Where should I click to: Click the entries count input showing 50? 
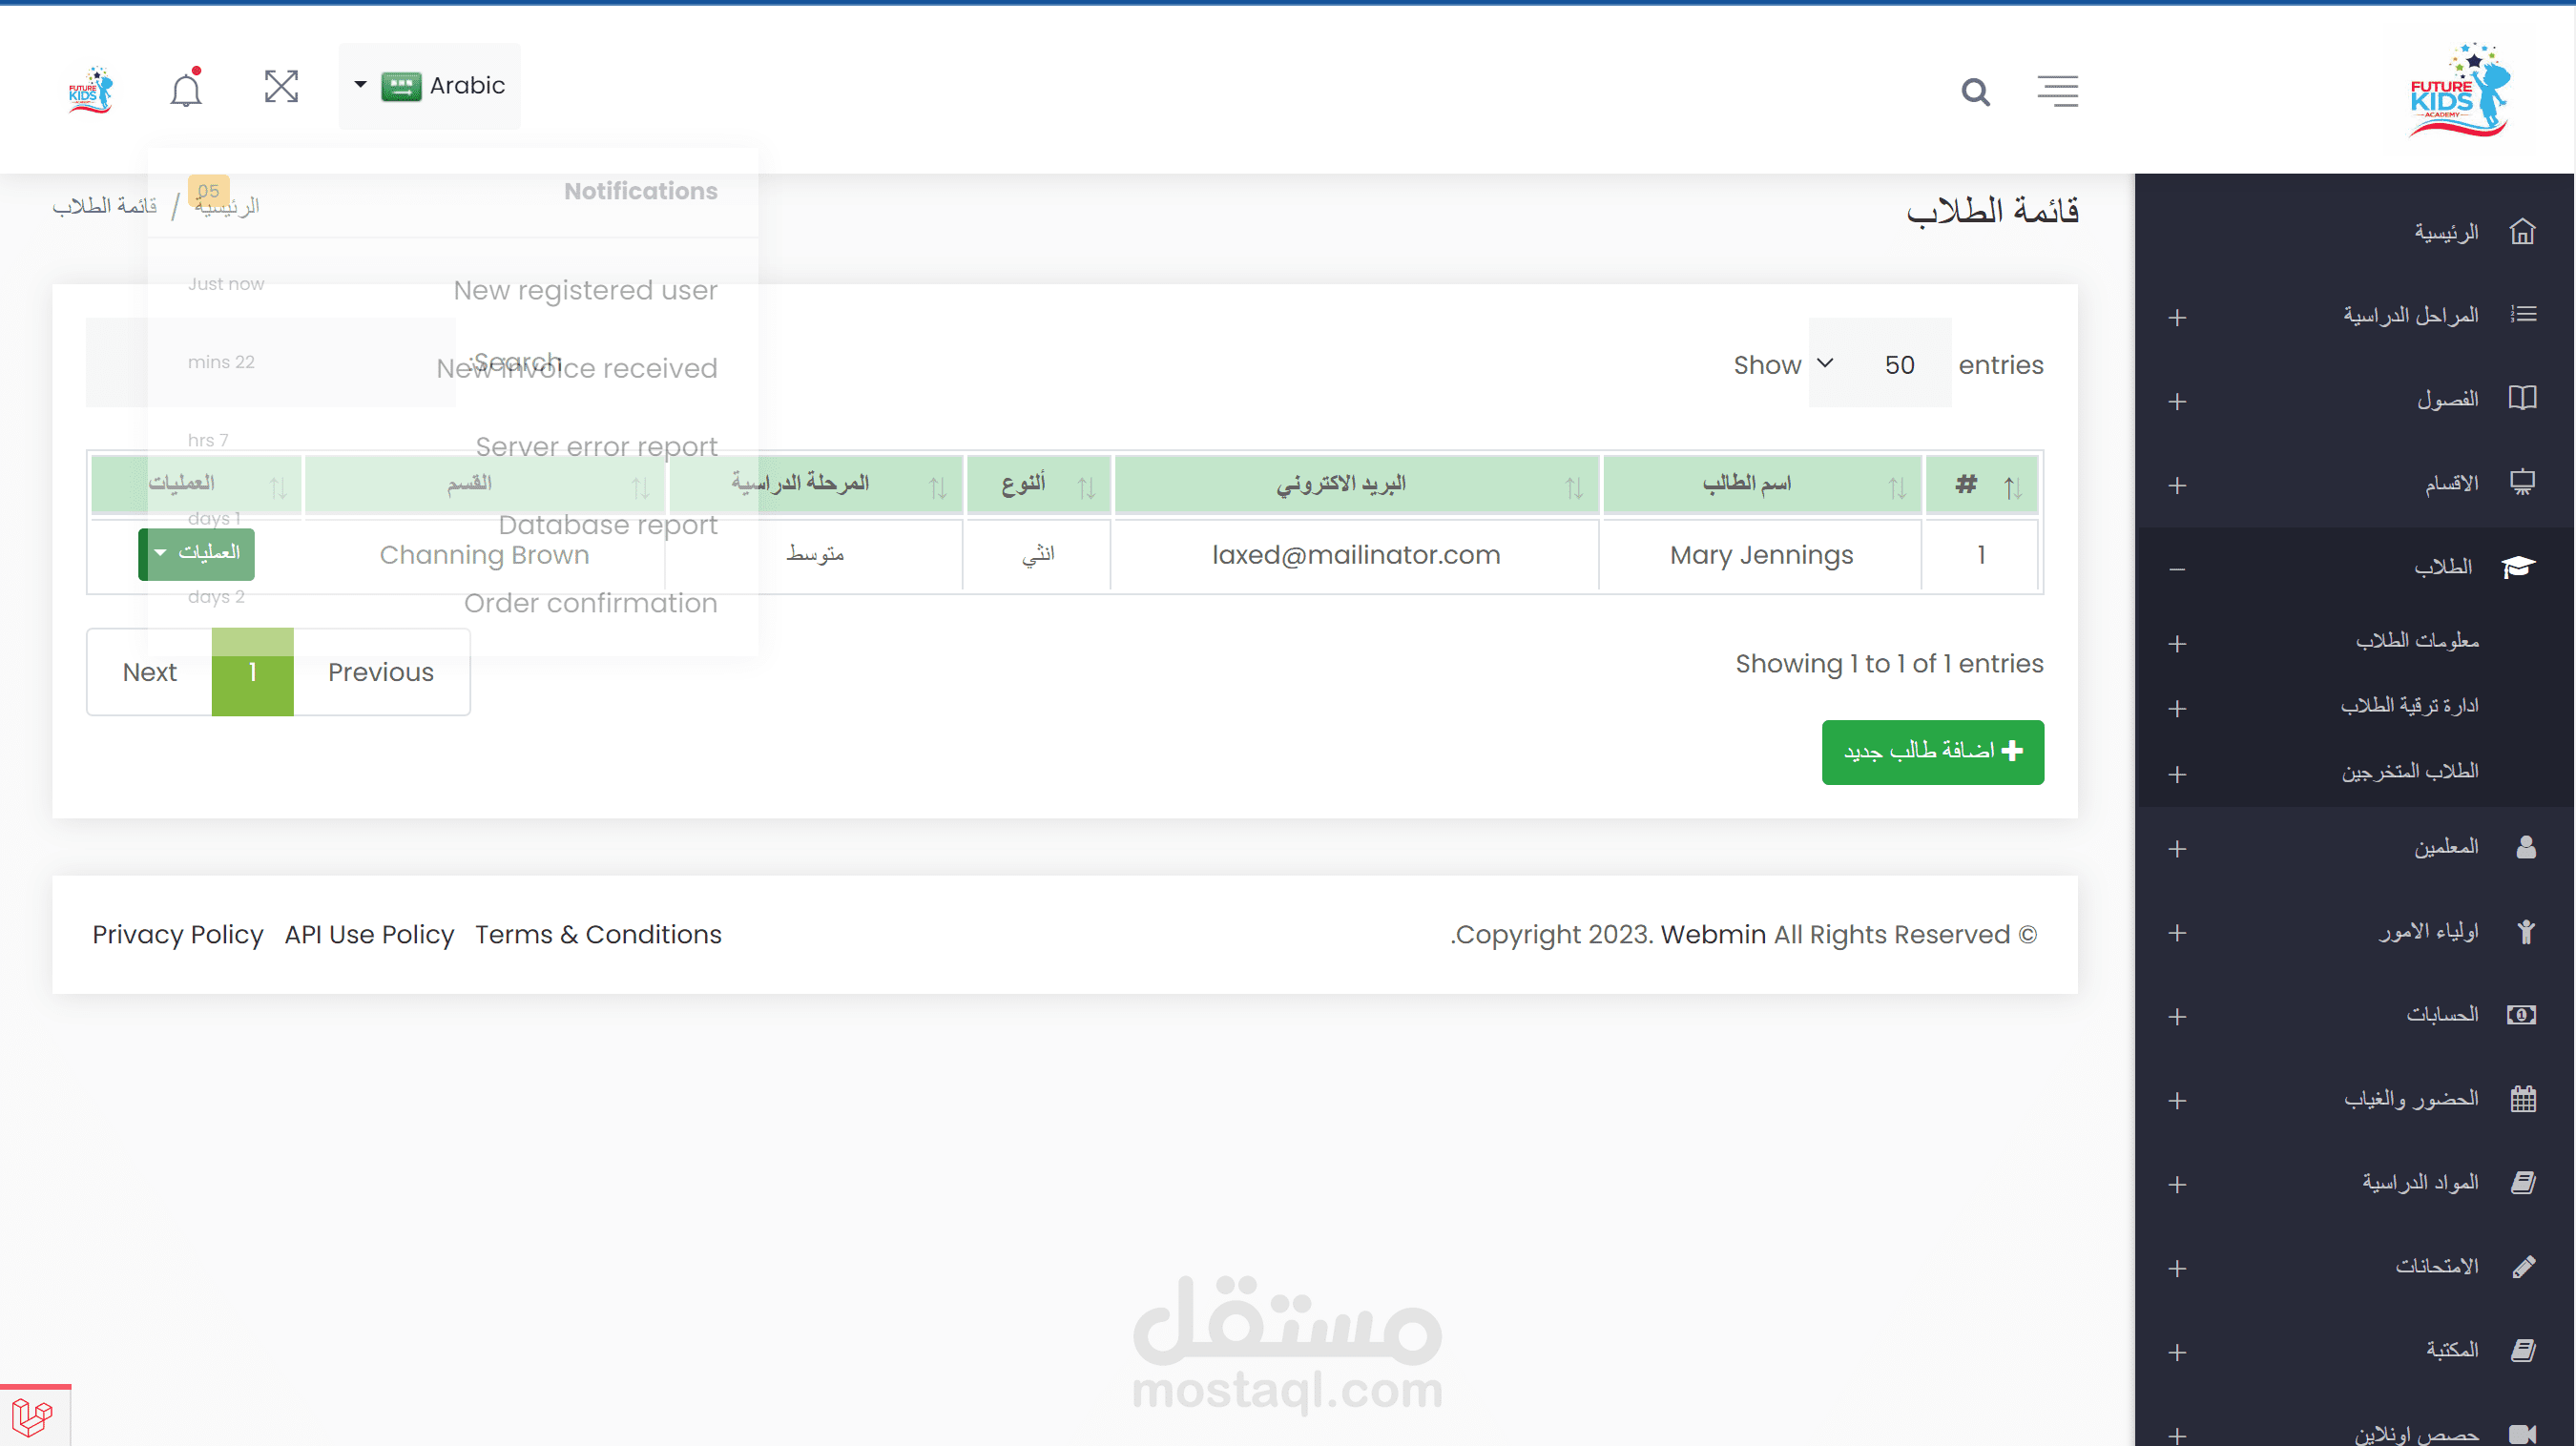pos(1898,363)
